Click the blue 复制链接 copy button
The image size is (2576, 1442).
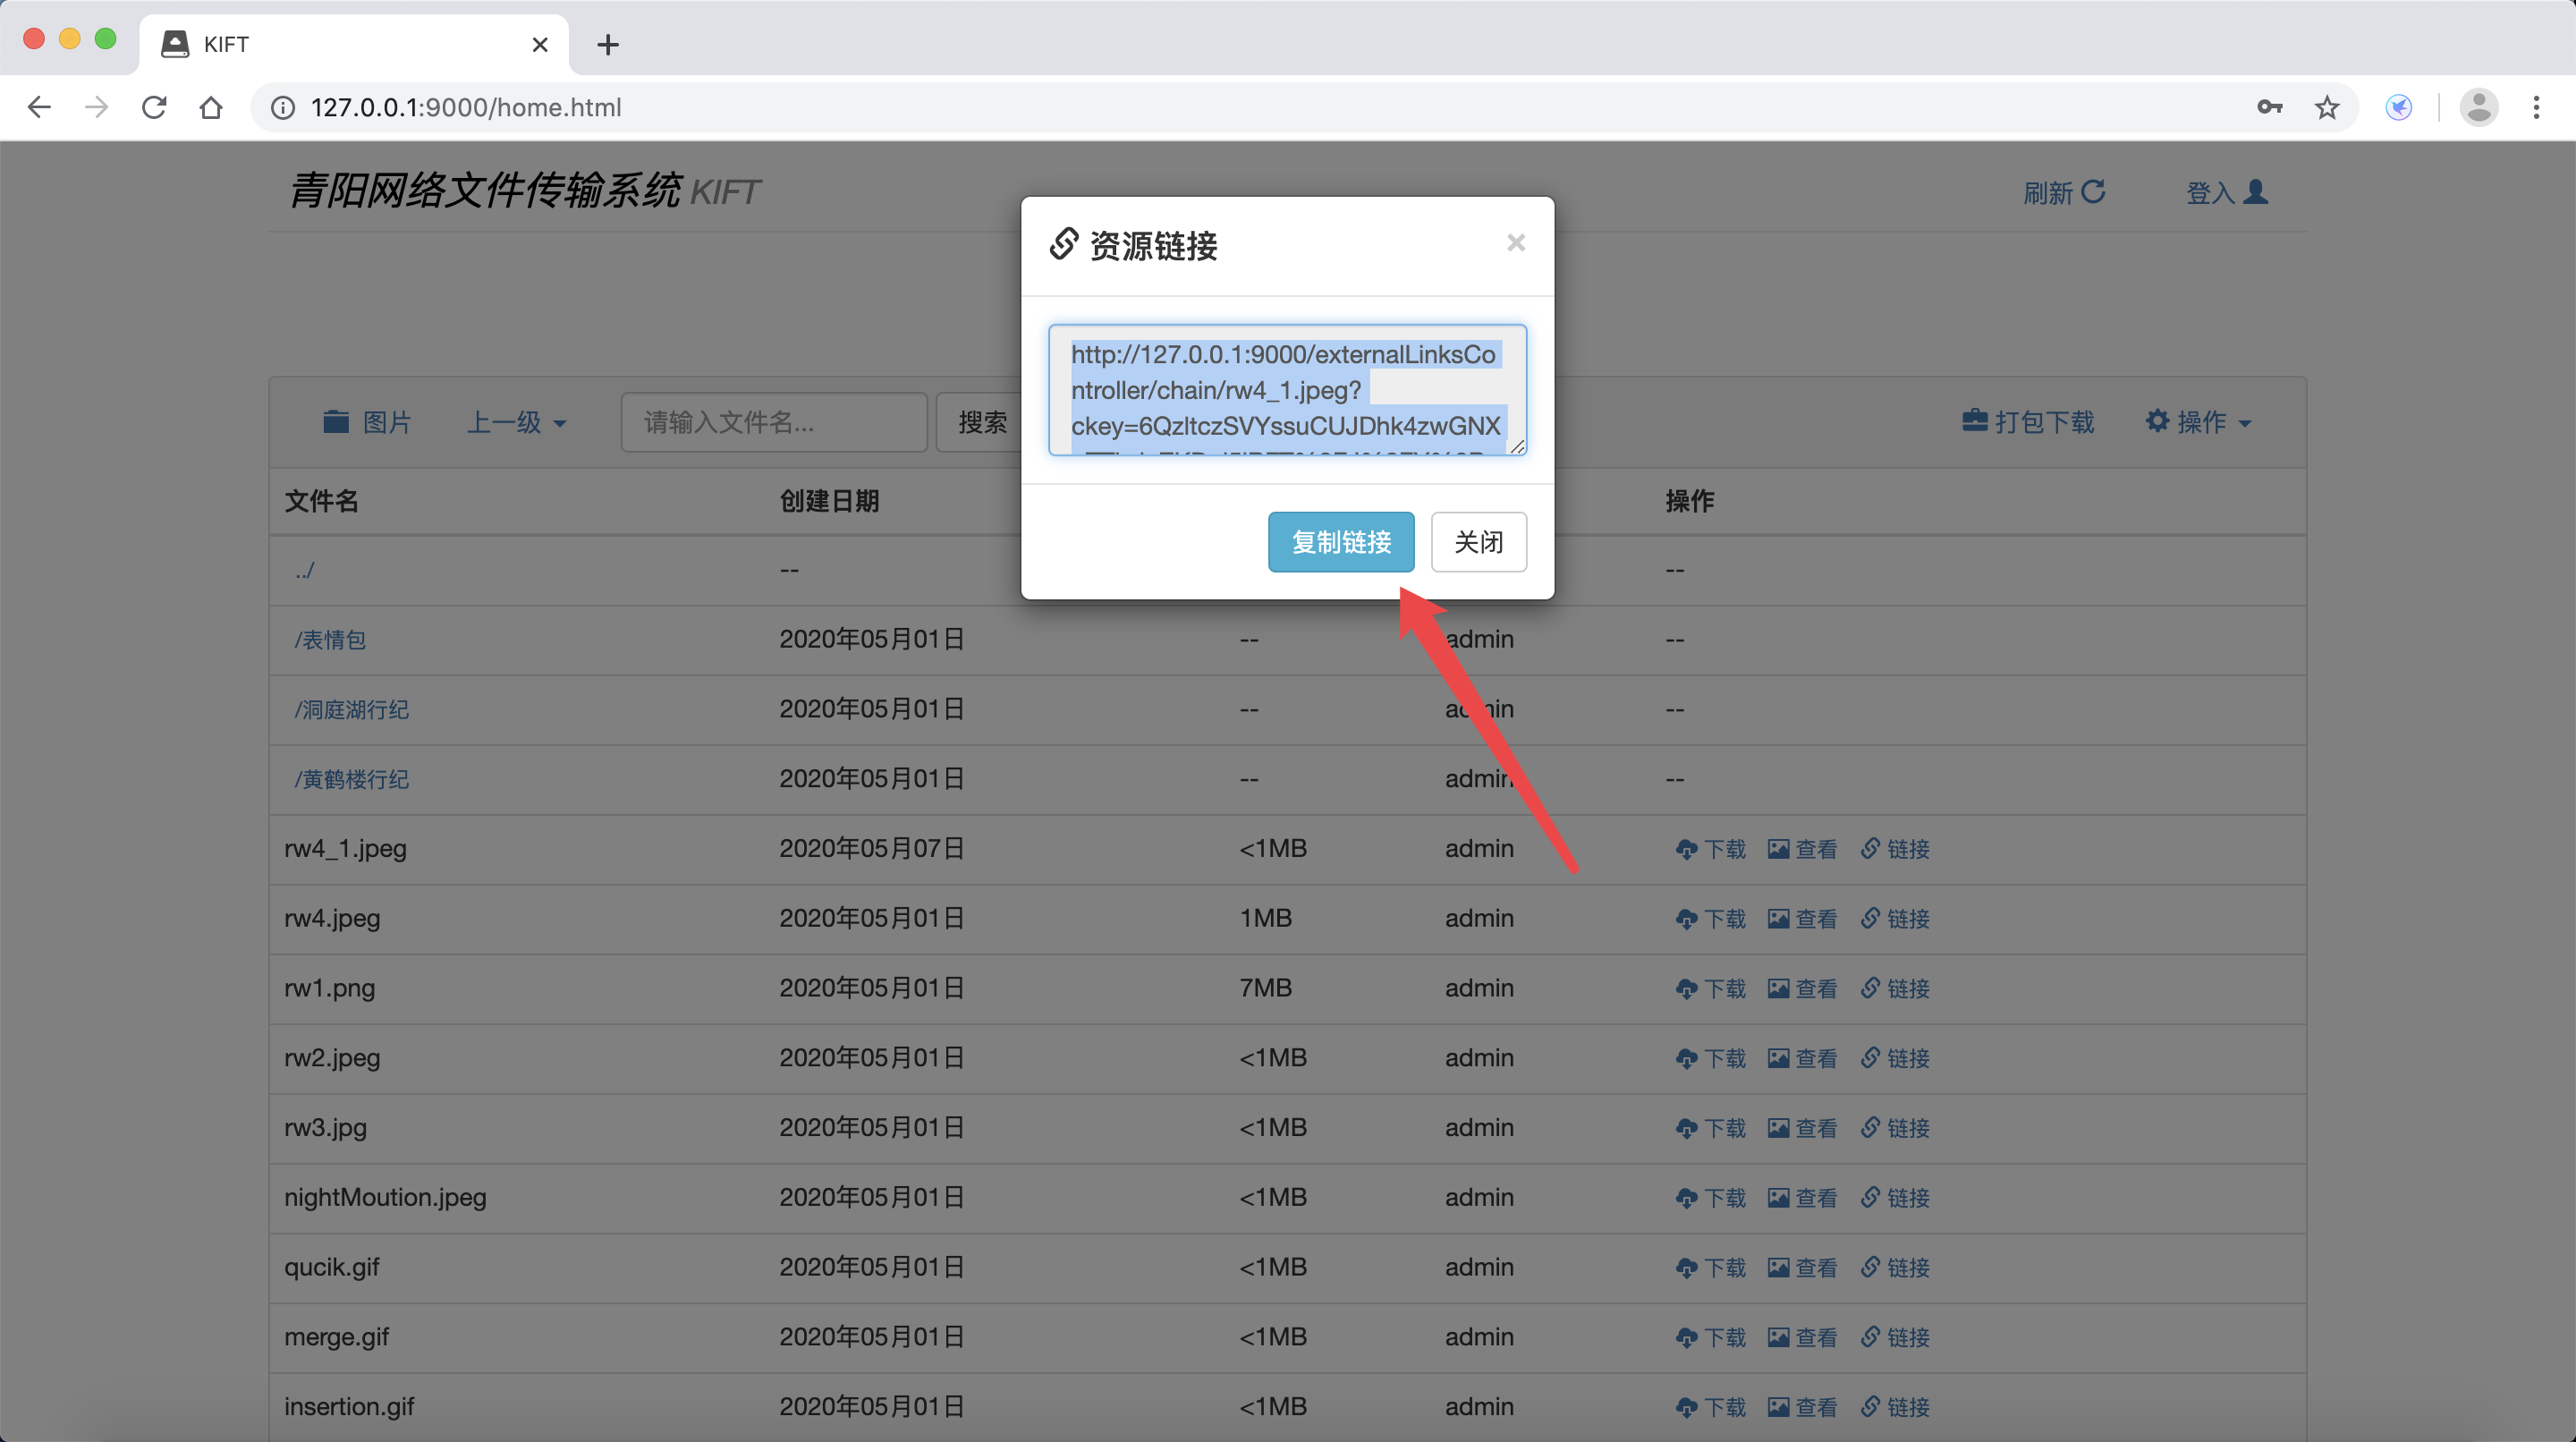click(1340, 542)
